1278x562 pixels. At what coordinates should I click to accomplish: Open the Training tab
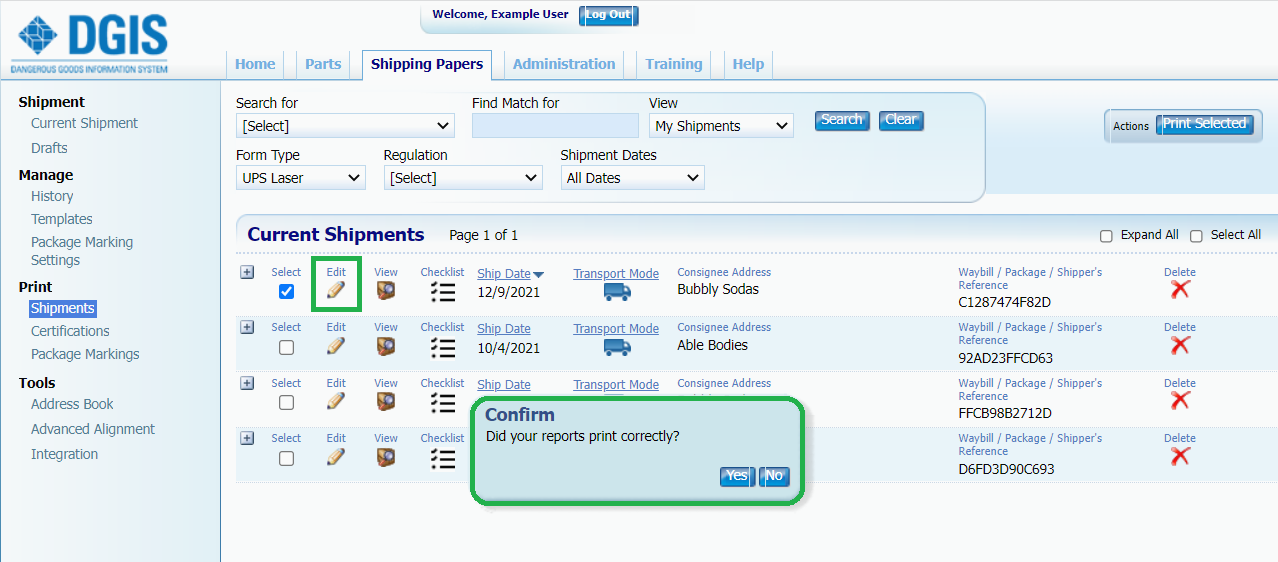point(674,64)
